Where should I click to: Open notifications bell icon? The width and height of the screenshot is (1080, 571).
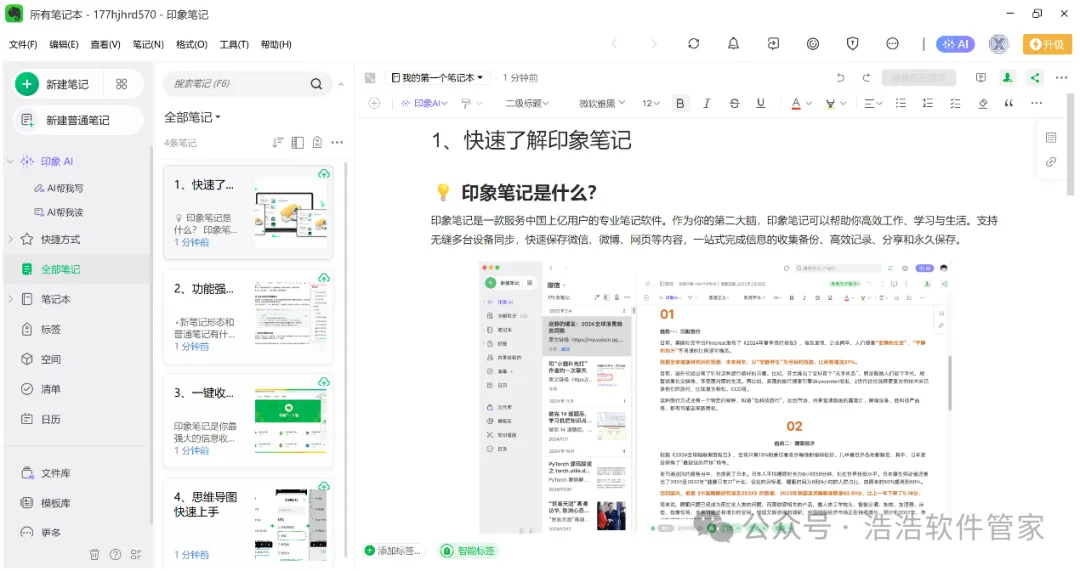point(734,44)
